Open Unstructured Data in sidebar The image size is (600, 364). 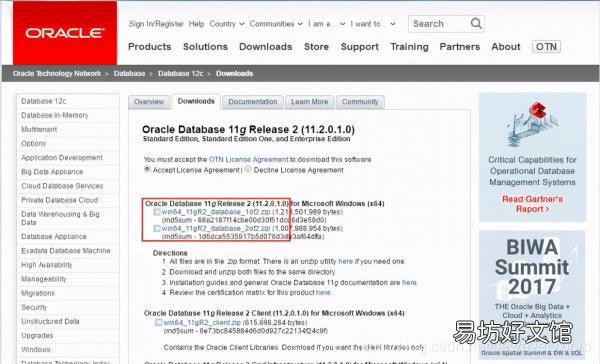coord(51,322)
